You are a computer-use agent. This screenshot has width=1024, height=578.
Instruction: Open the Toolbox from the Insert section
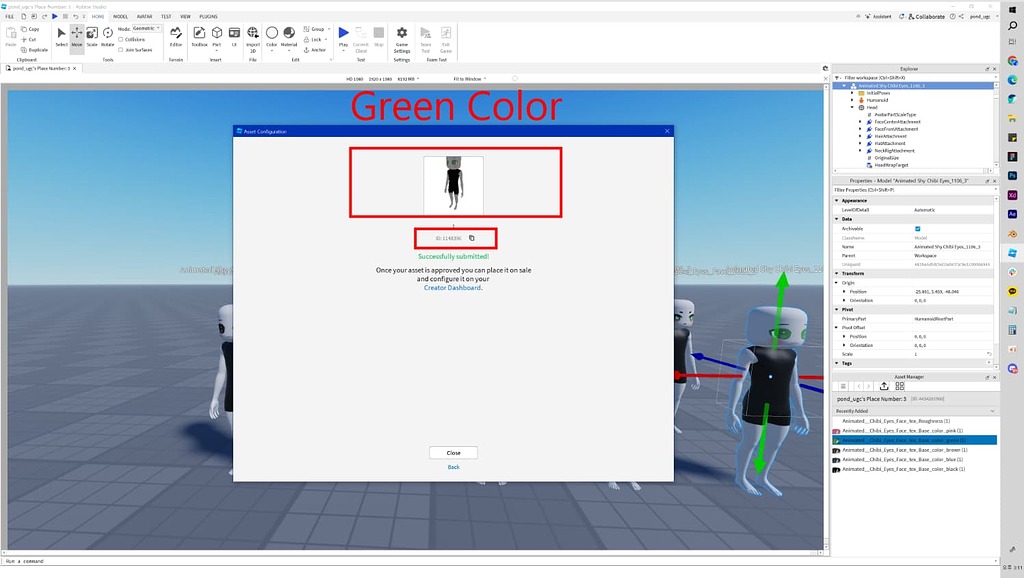(x=199, y=35)
